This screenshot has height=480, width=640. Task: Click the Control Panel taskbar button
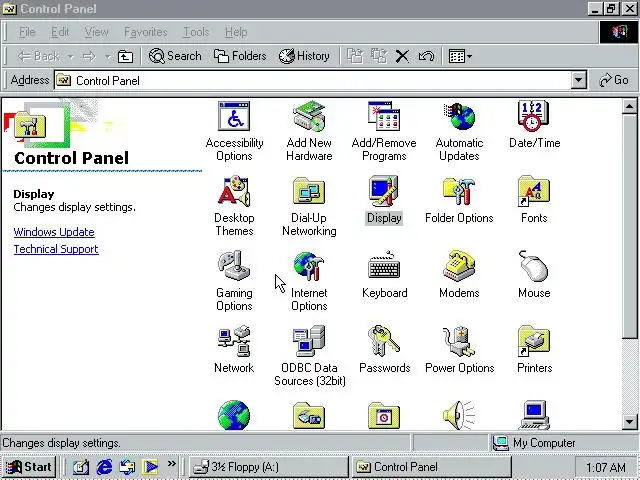tap(432, 467)
